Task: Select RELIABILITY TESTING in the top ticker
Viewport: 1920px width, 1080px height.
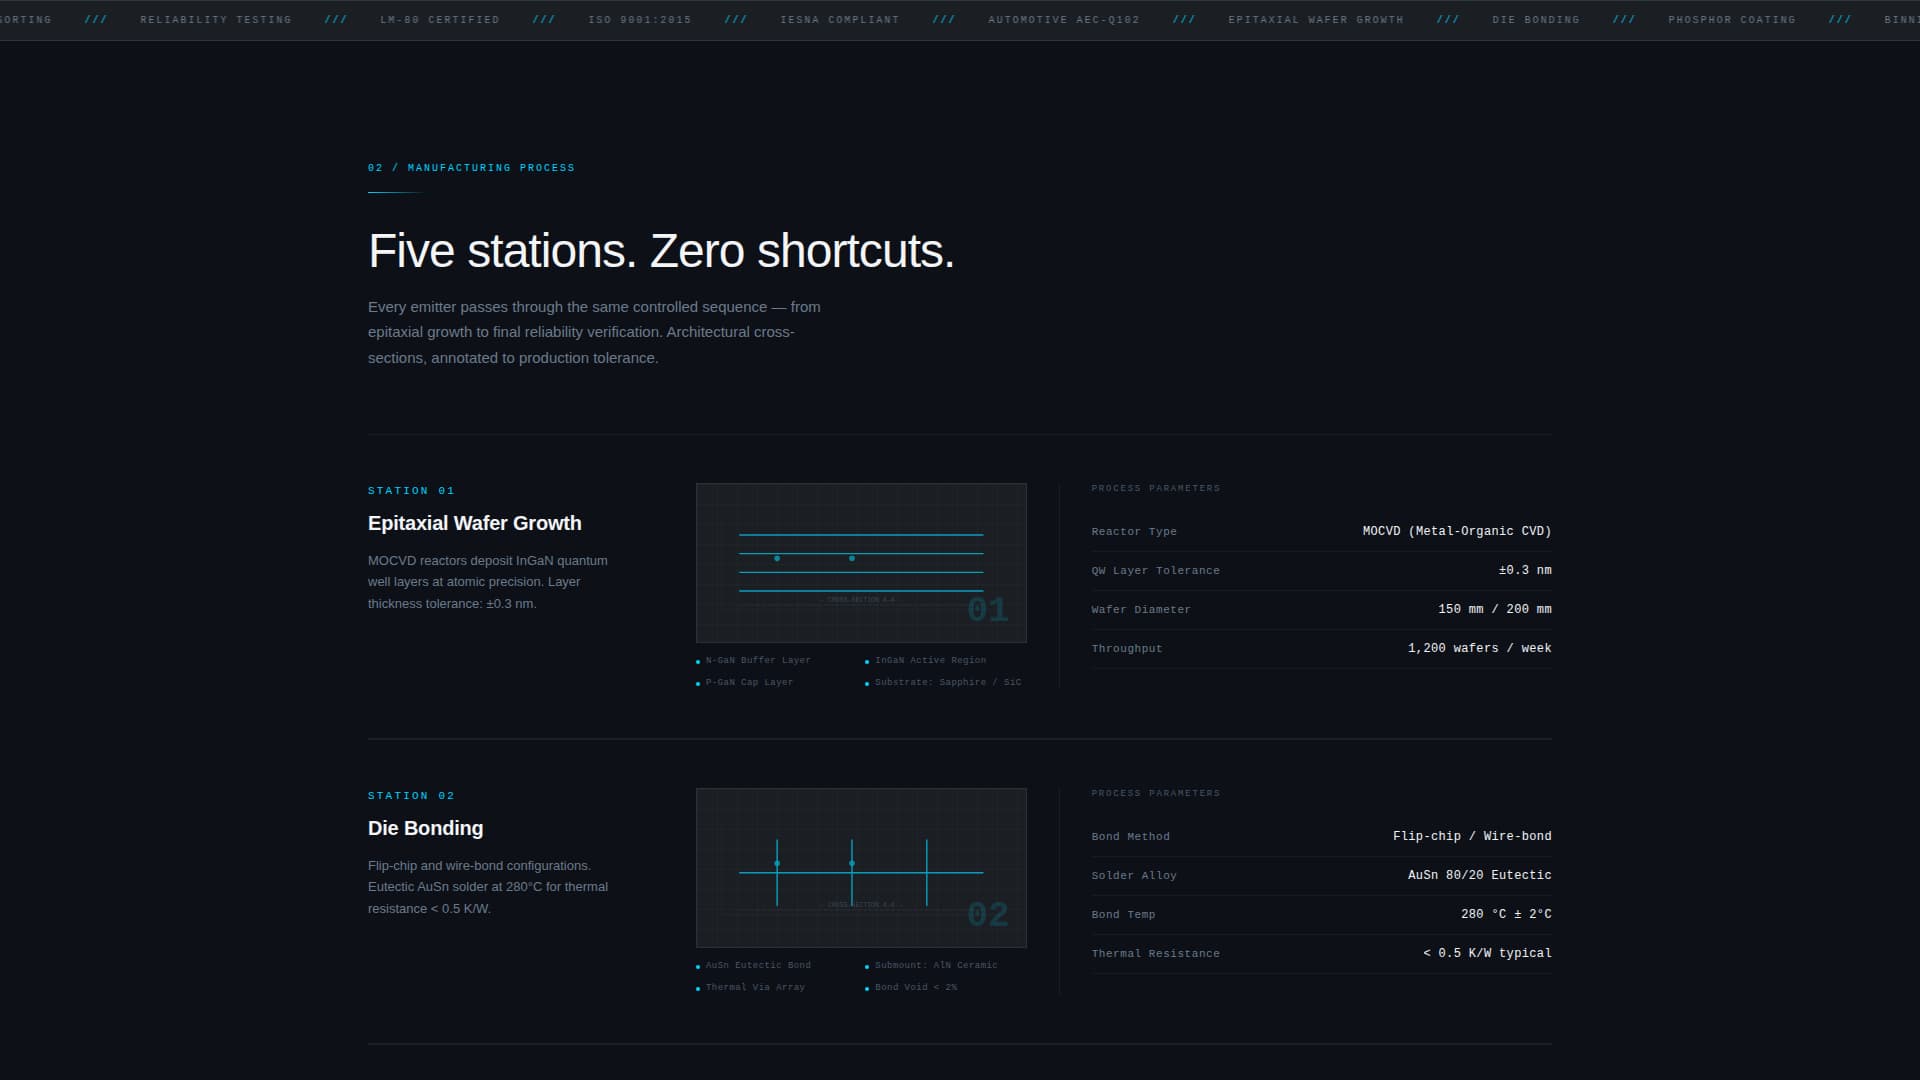Action: [x=216, y=19]
